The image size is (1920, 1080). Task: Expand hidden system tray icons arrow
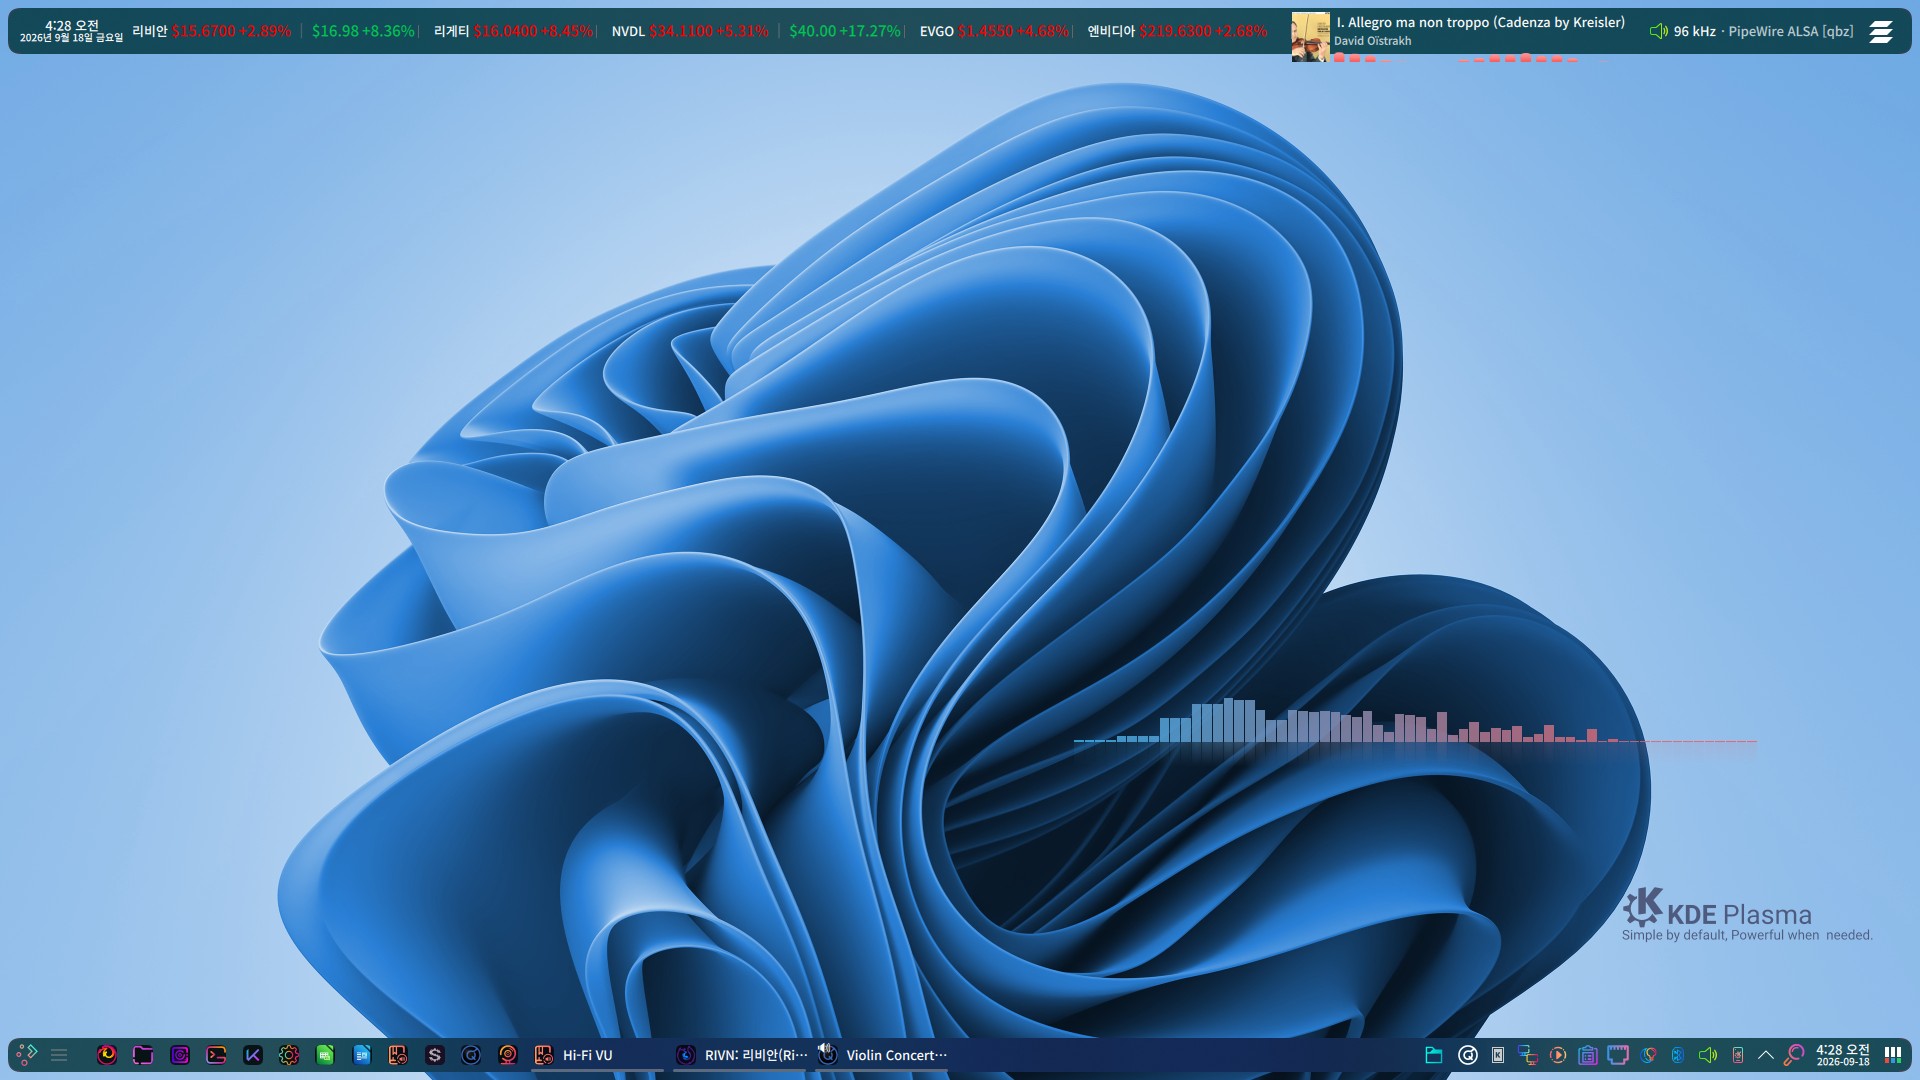[x=1766, y=1054]
